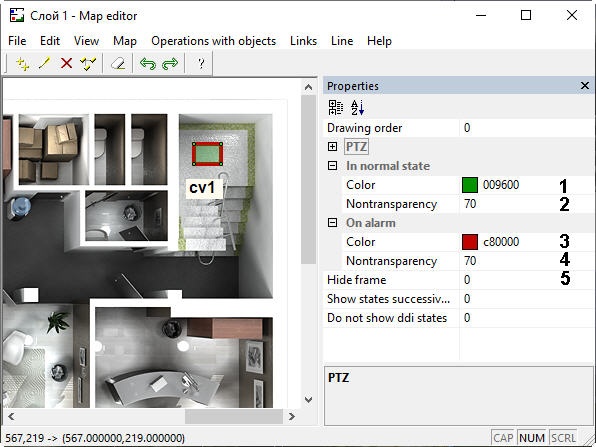This screenshot has height=447, width=596.
Task: Expand the PTZ property group
Action: [332, 147]
